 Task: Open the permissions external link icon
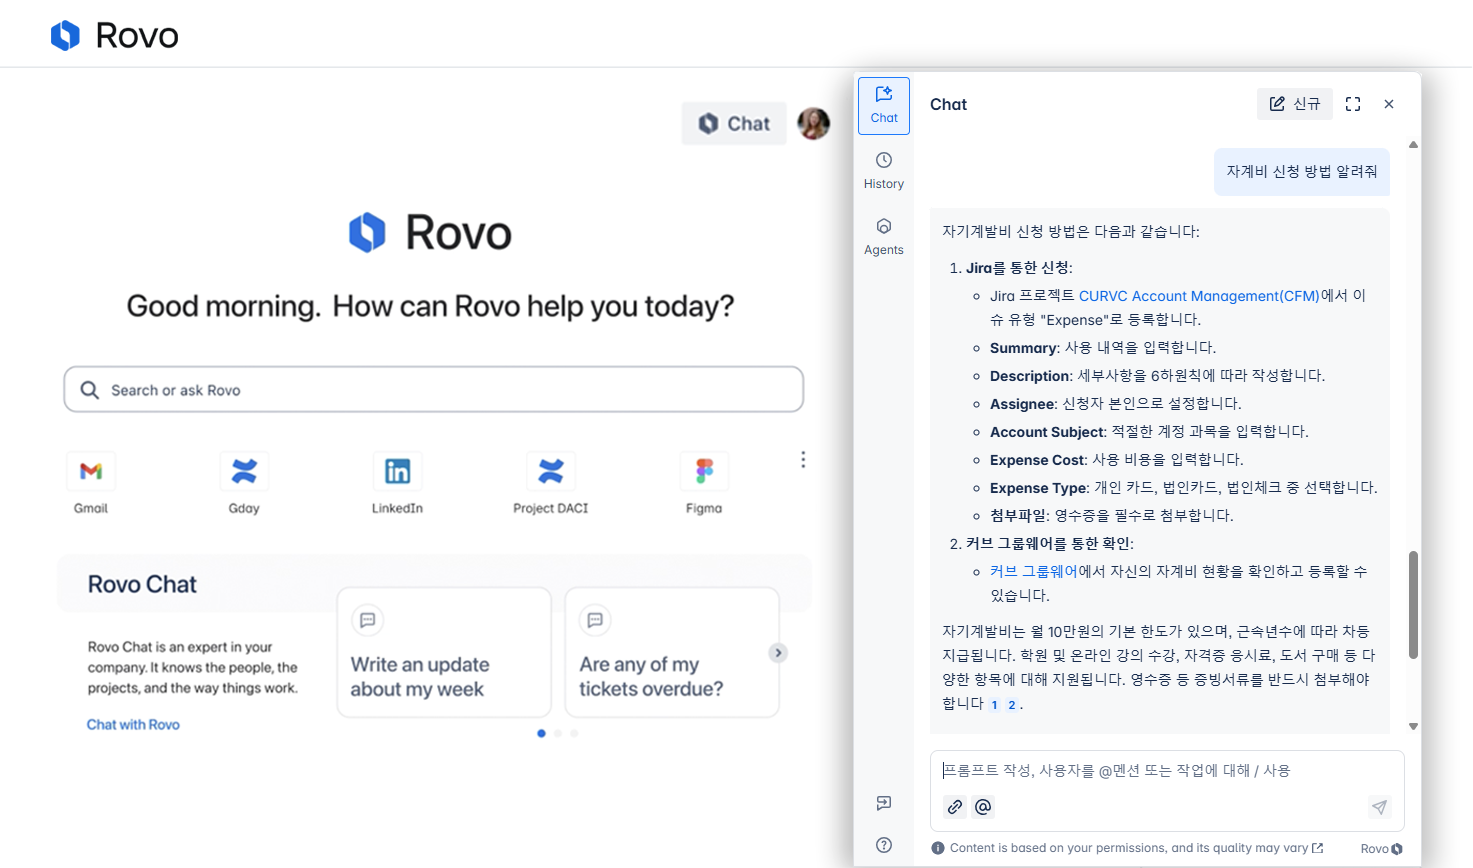pyautogui.click(x=1318, y=848)
